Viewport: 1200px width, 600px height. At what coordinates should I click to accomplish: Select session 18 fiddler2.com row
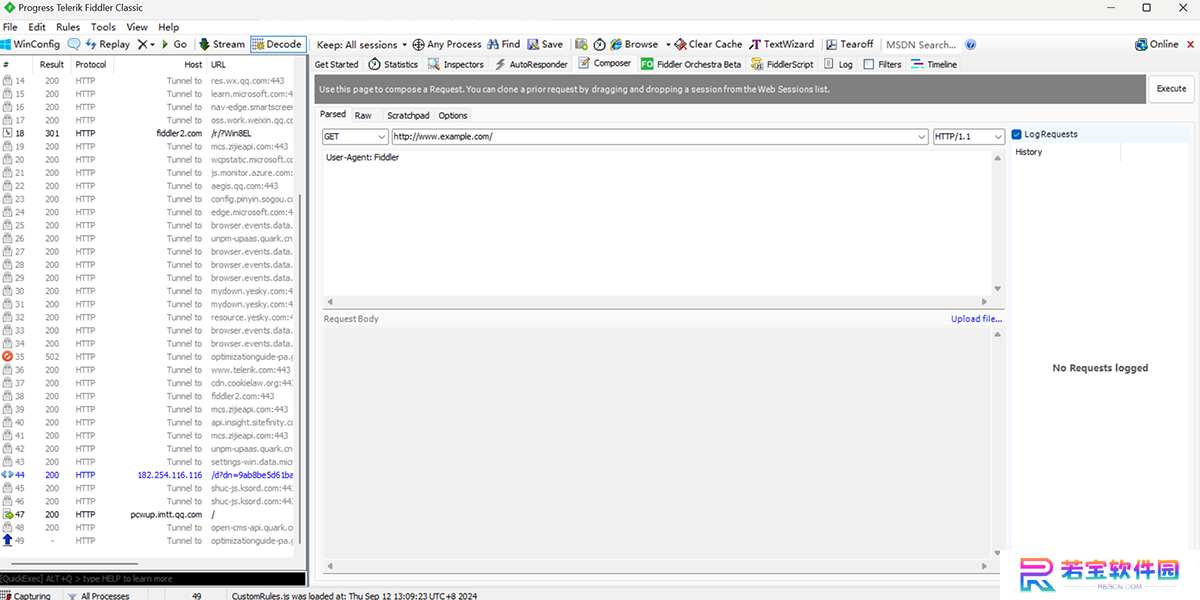pyautogui.click(x=148, y=133)
